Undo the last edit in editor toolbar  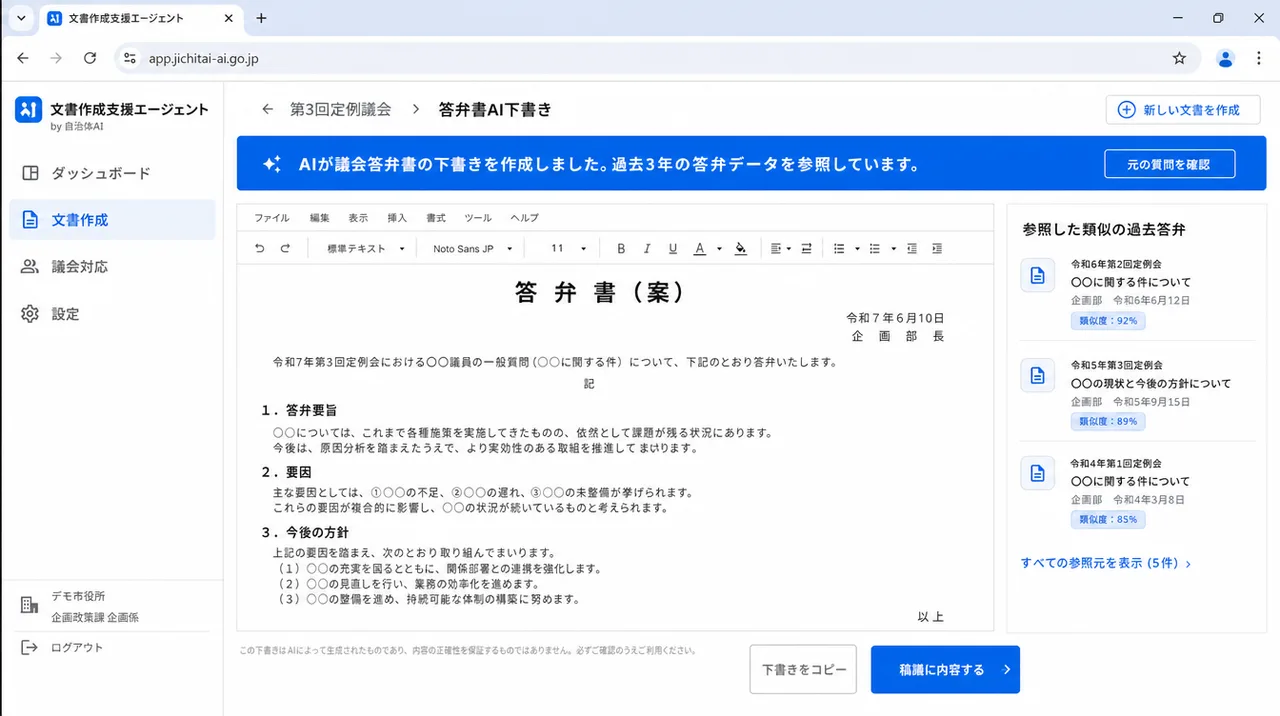(260, 248)
